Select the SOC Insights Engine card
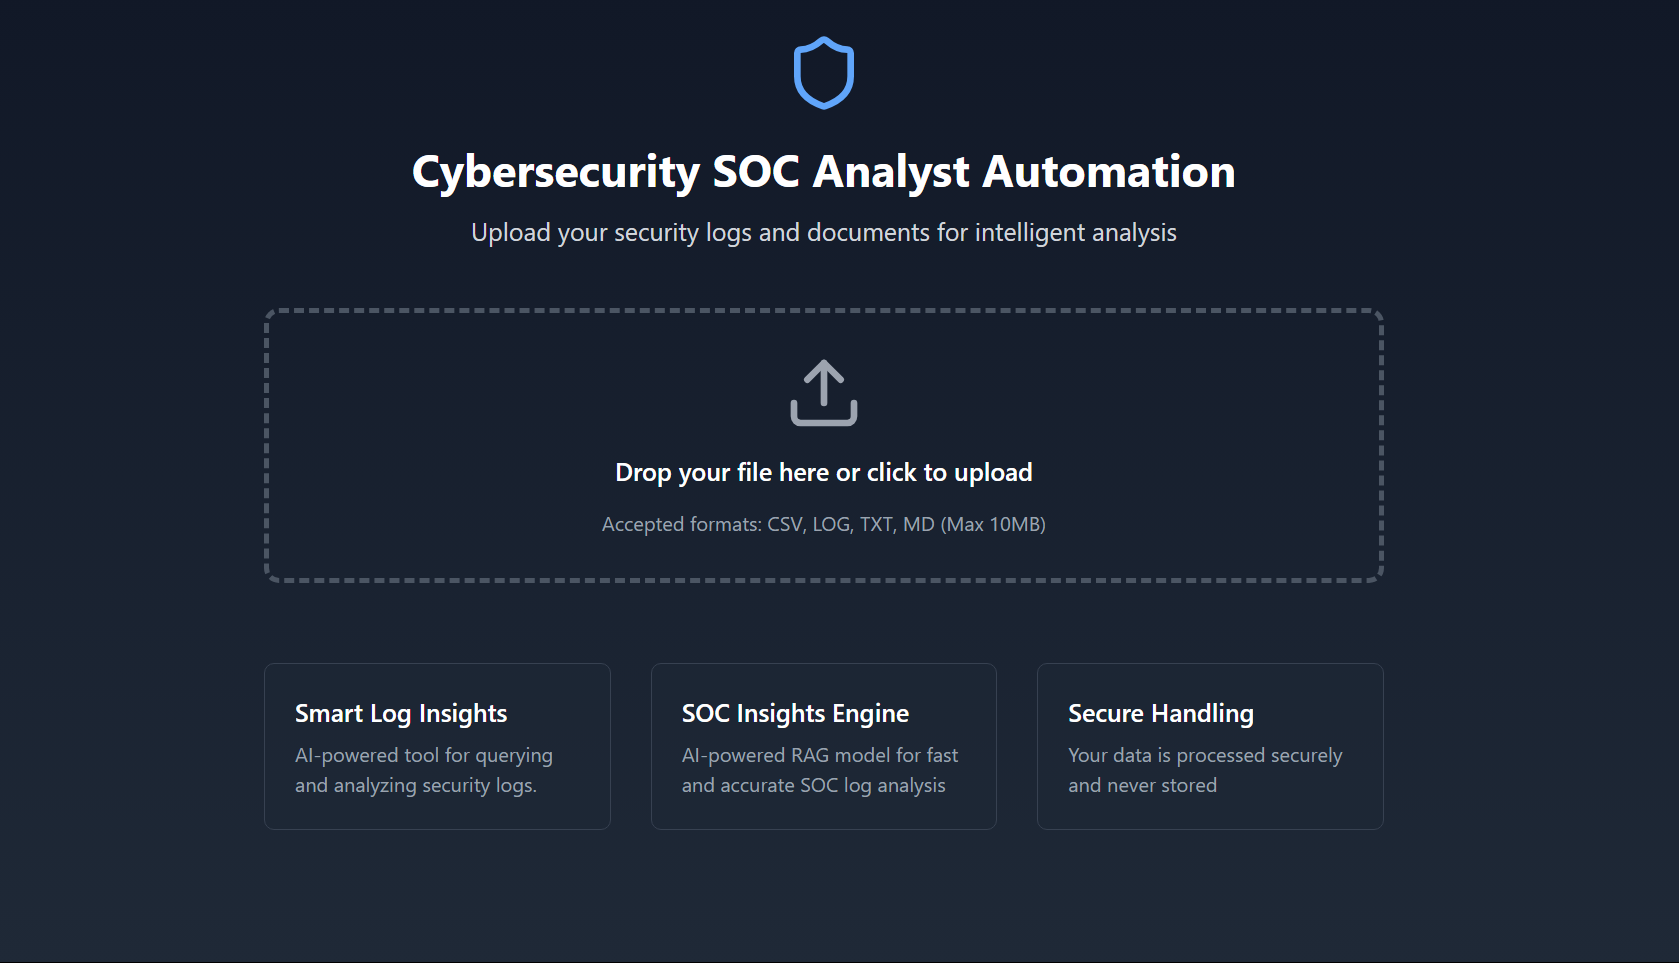Screen dimensions: 1679x963 [822, 746]
